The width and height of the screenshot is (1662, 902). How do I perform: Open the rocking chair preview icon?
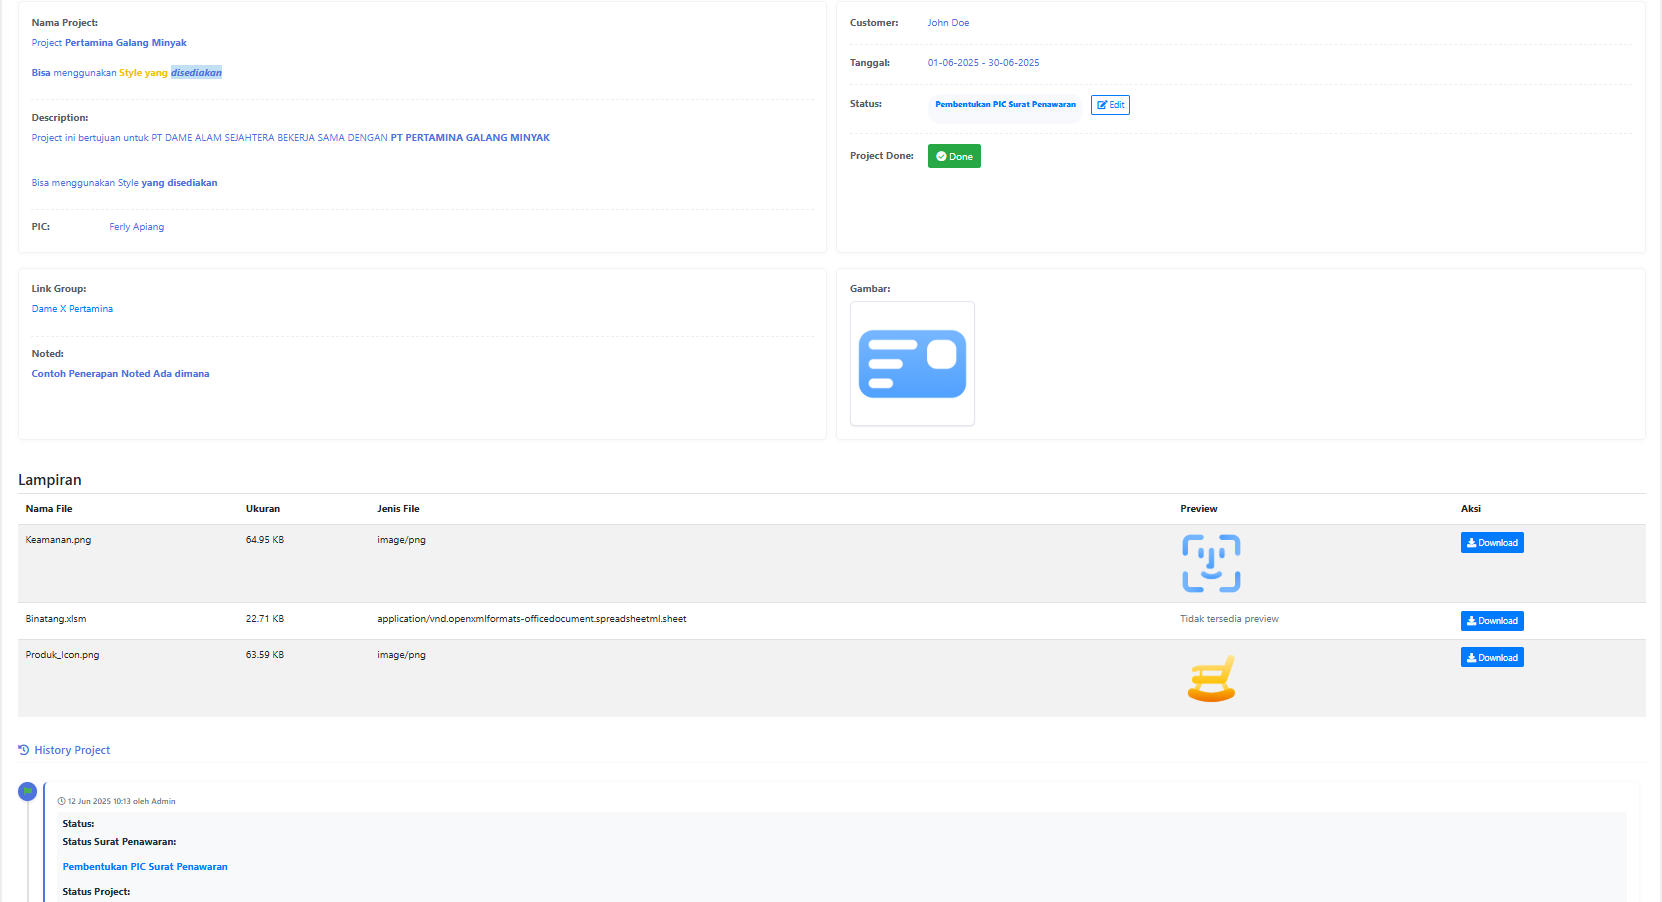(x=1211, y=679)
